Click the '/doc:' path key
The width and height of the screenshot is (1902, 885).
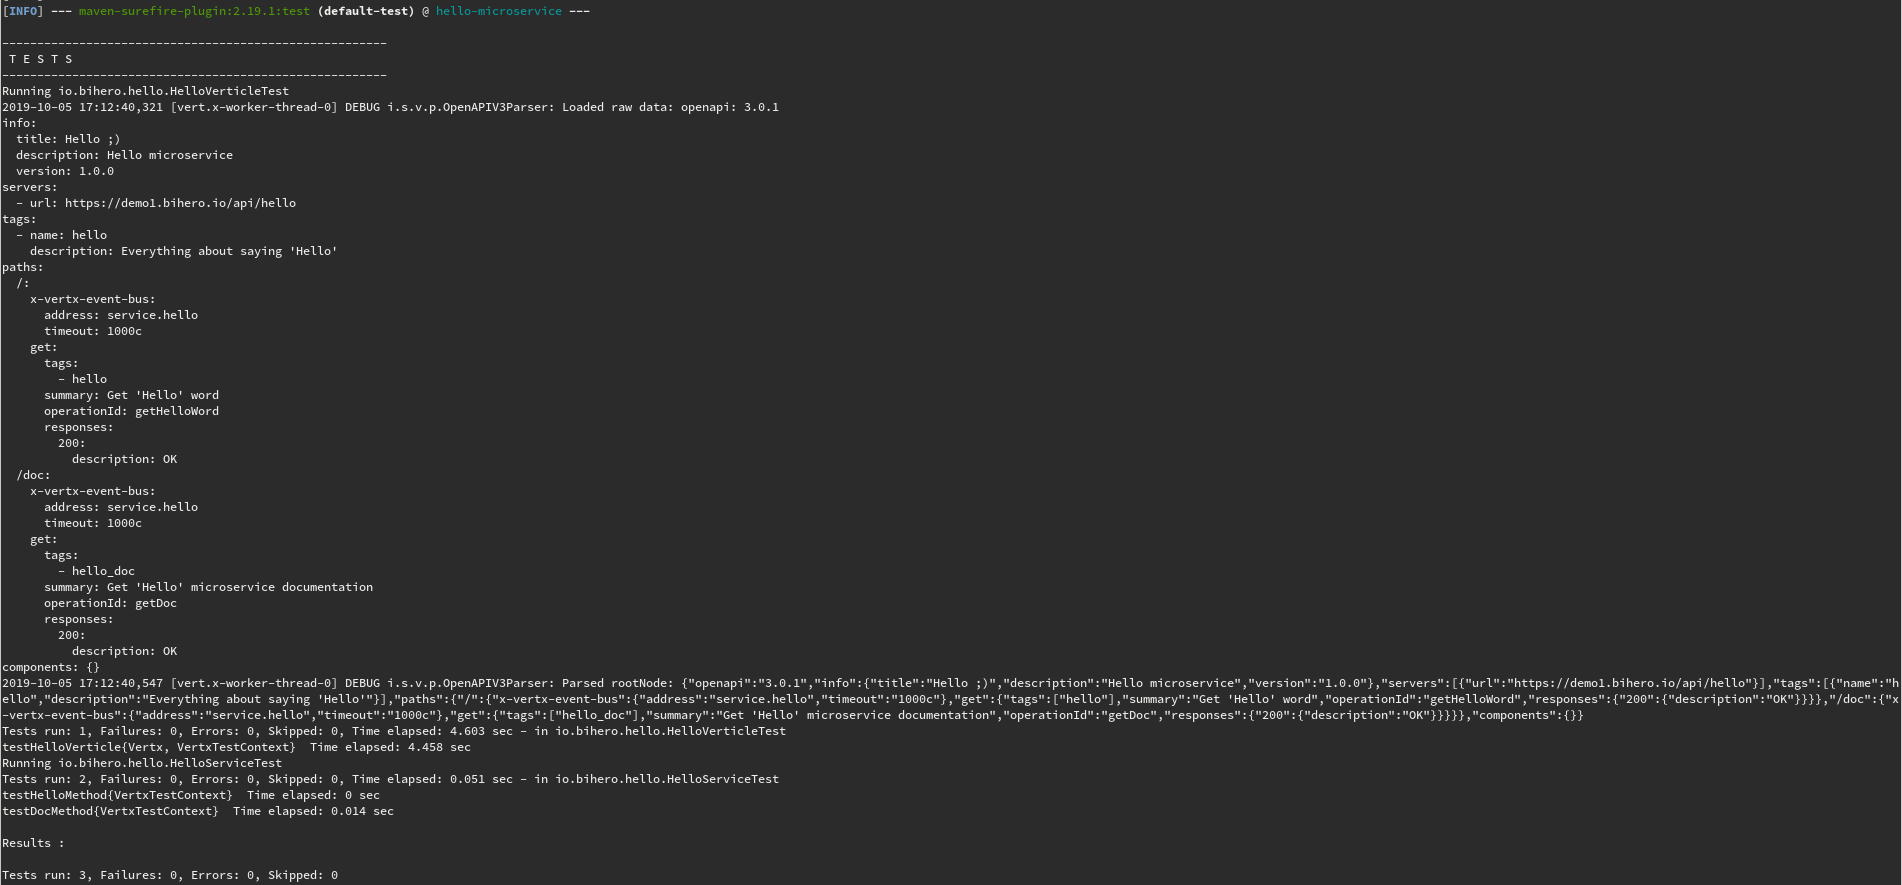[33, 475]
